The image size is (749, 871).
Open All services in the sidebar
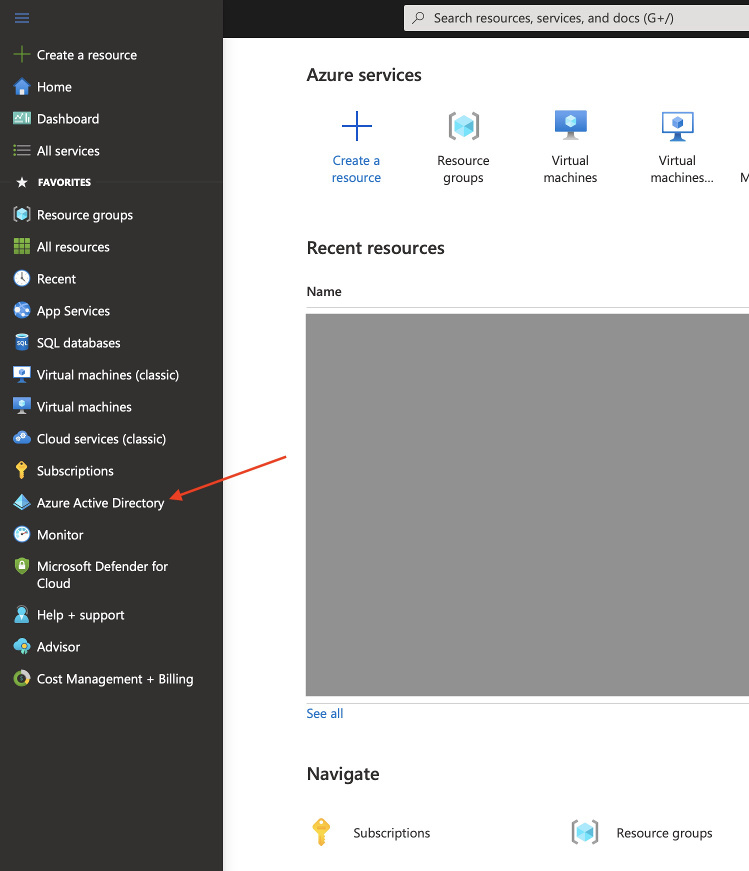tap(68, 151)
